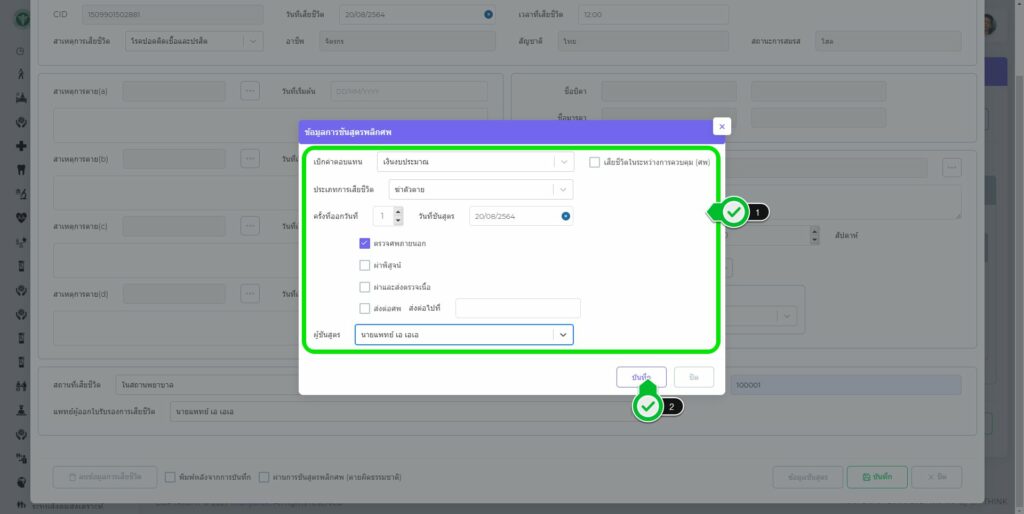Click the clock icon in left sidebar
This screenshot has height=514, width=1024.
pos(21,51)
